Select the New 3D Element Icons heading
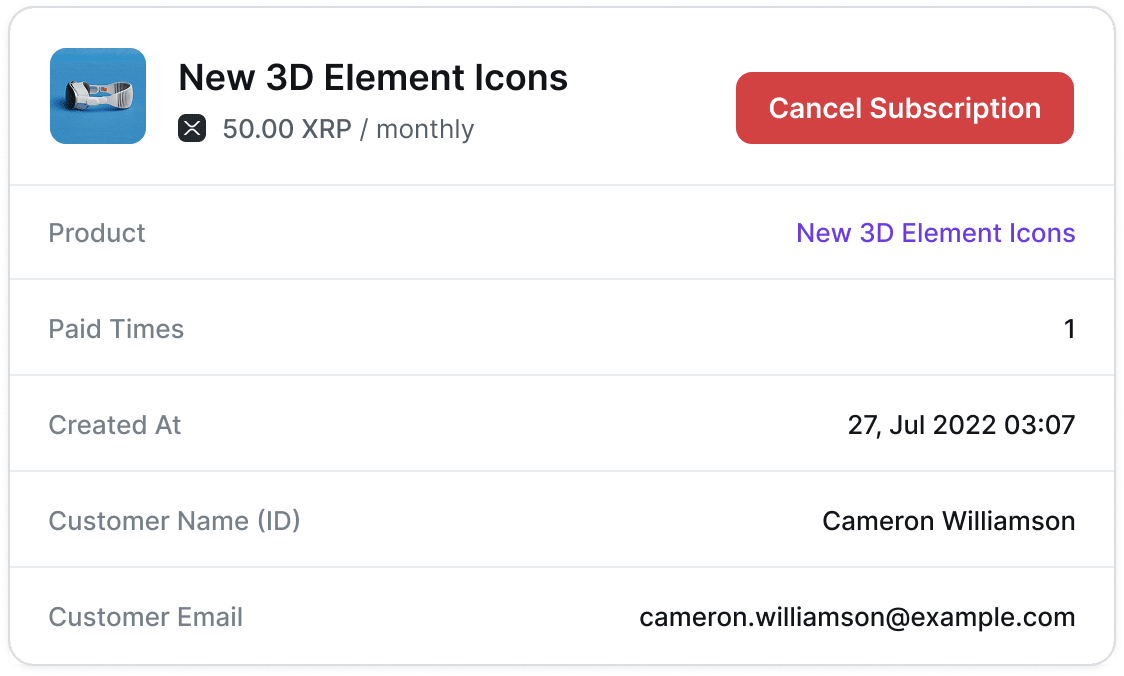The width and height of the screenshot is (1124, 676). coord(373,77)
